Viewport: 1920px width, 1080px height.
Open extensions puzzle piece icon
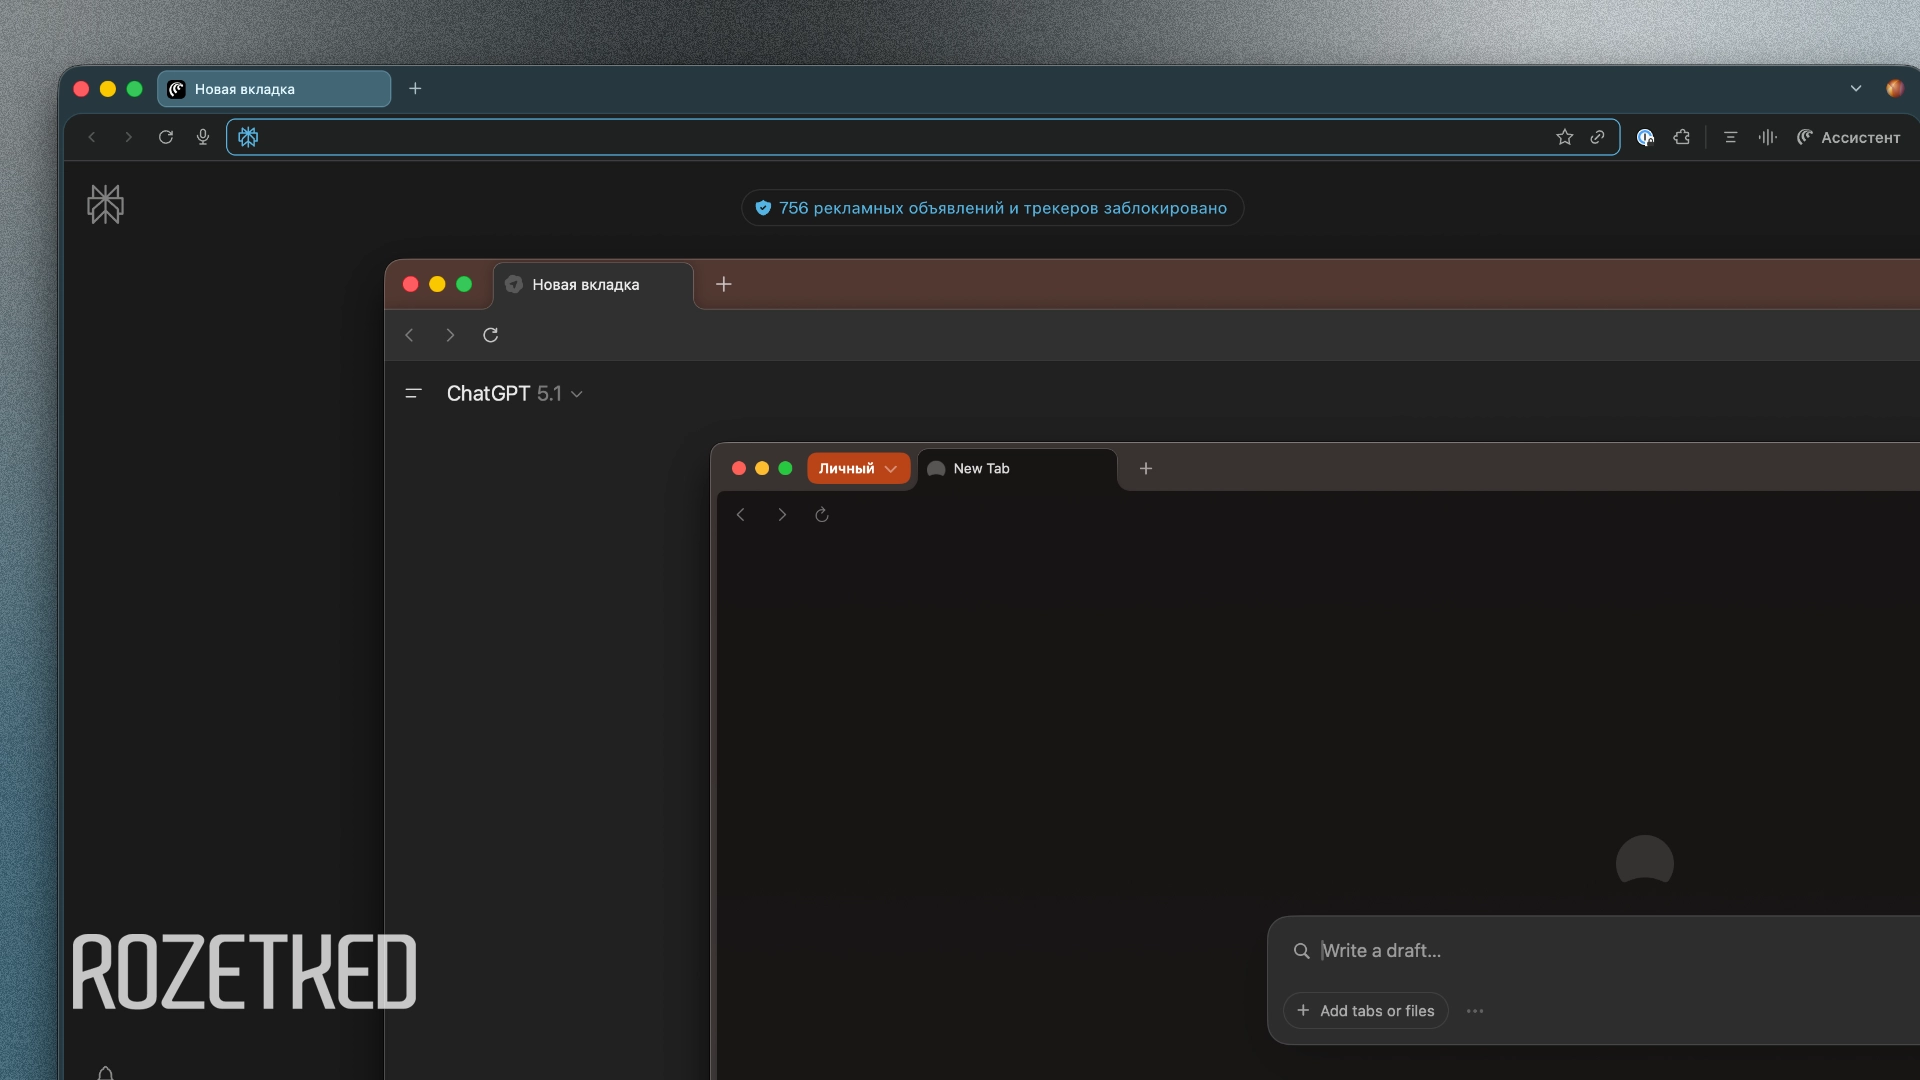coord(1682,137)
